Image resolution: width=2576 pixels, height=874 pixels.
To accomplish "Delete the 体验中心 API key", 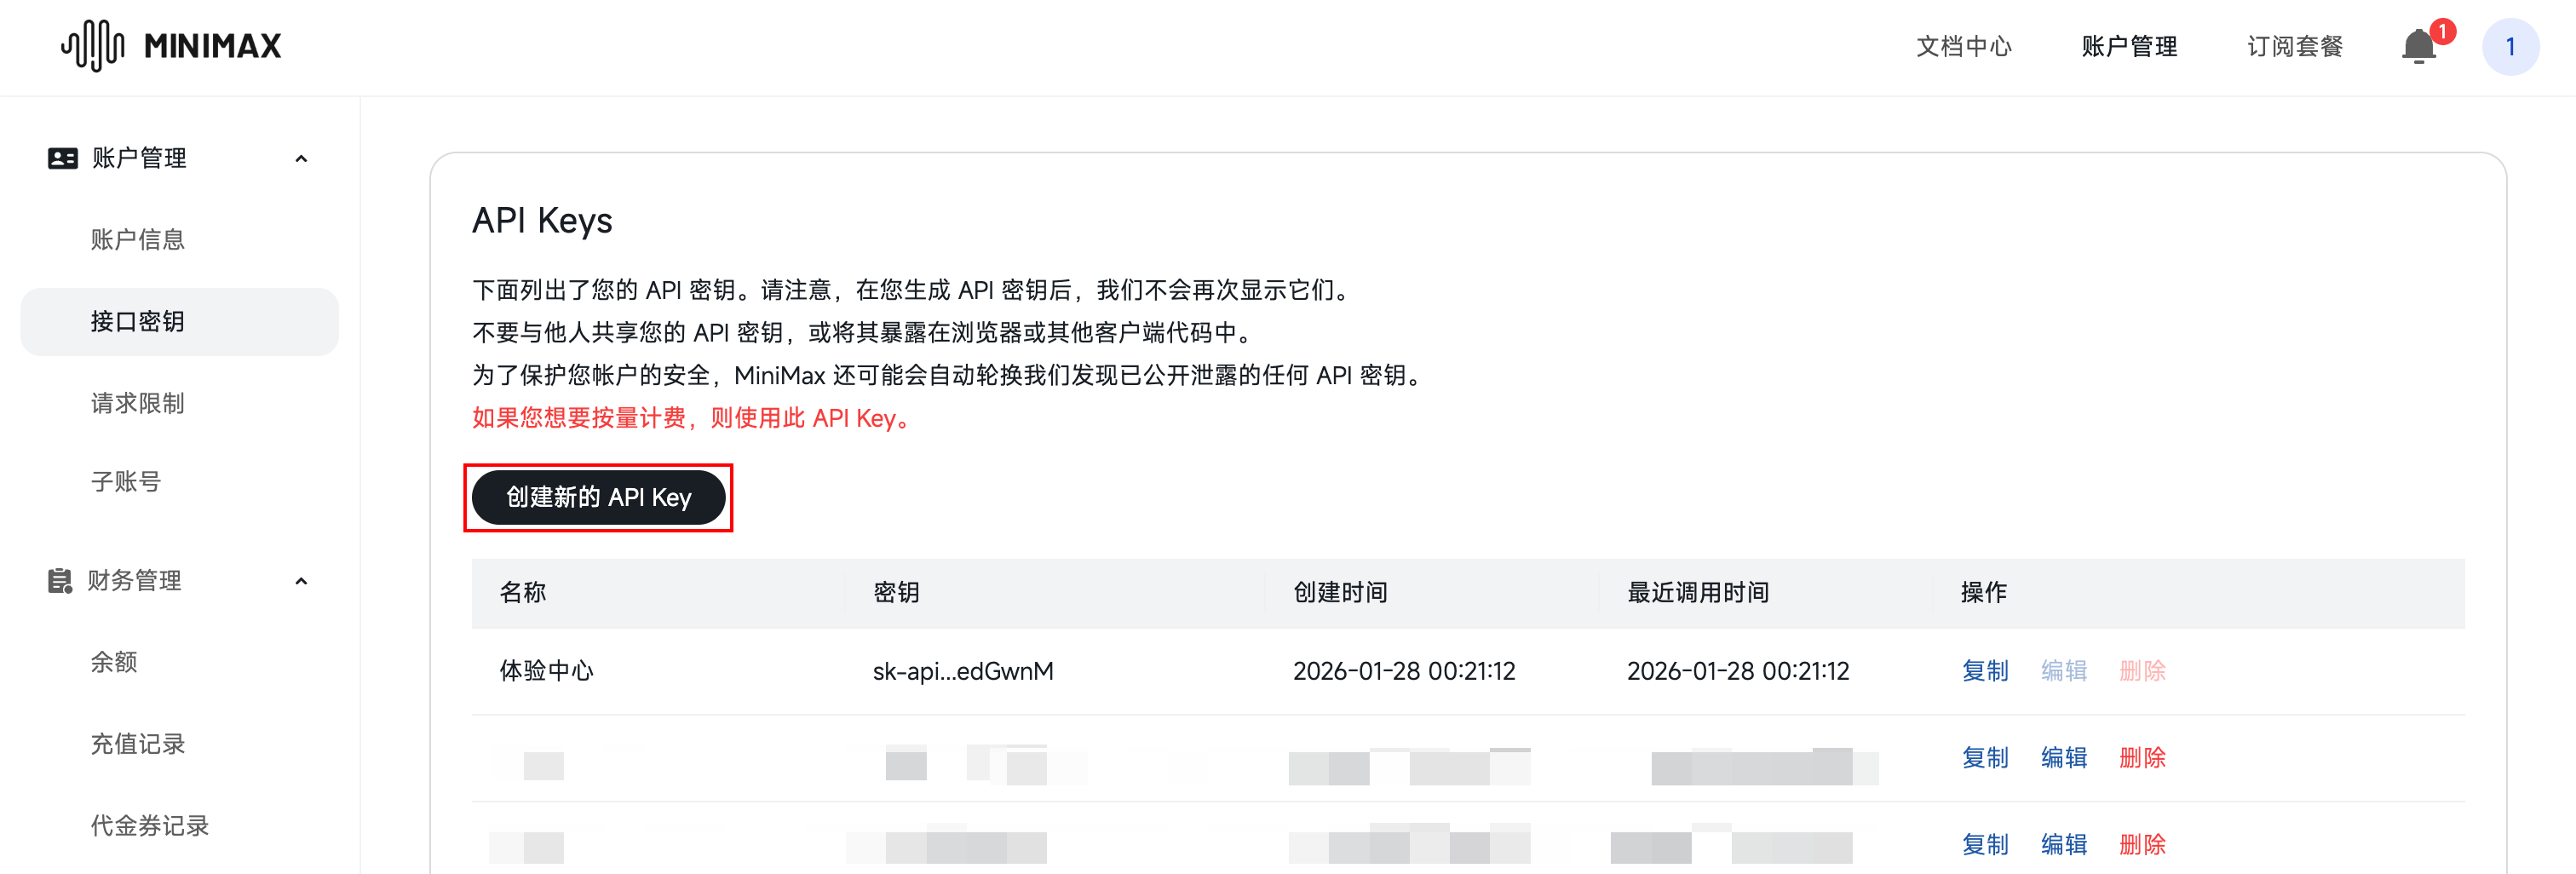I will coord(2142,671).
